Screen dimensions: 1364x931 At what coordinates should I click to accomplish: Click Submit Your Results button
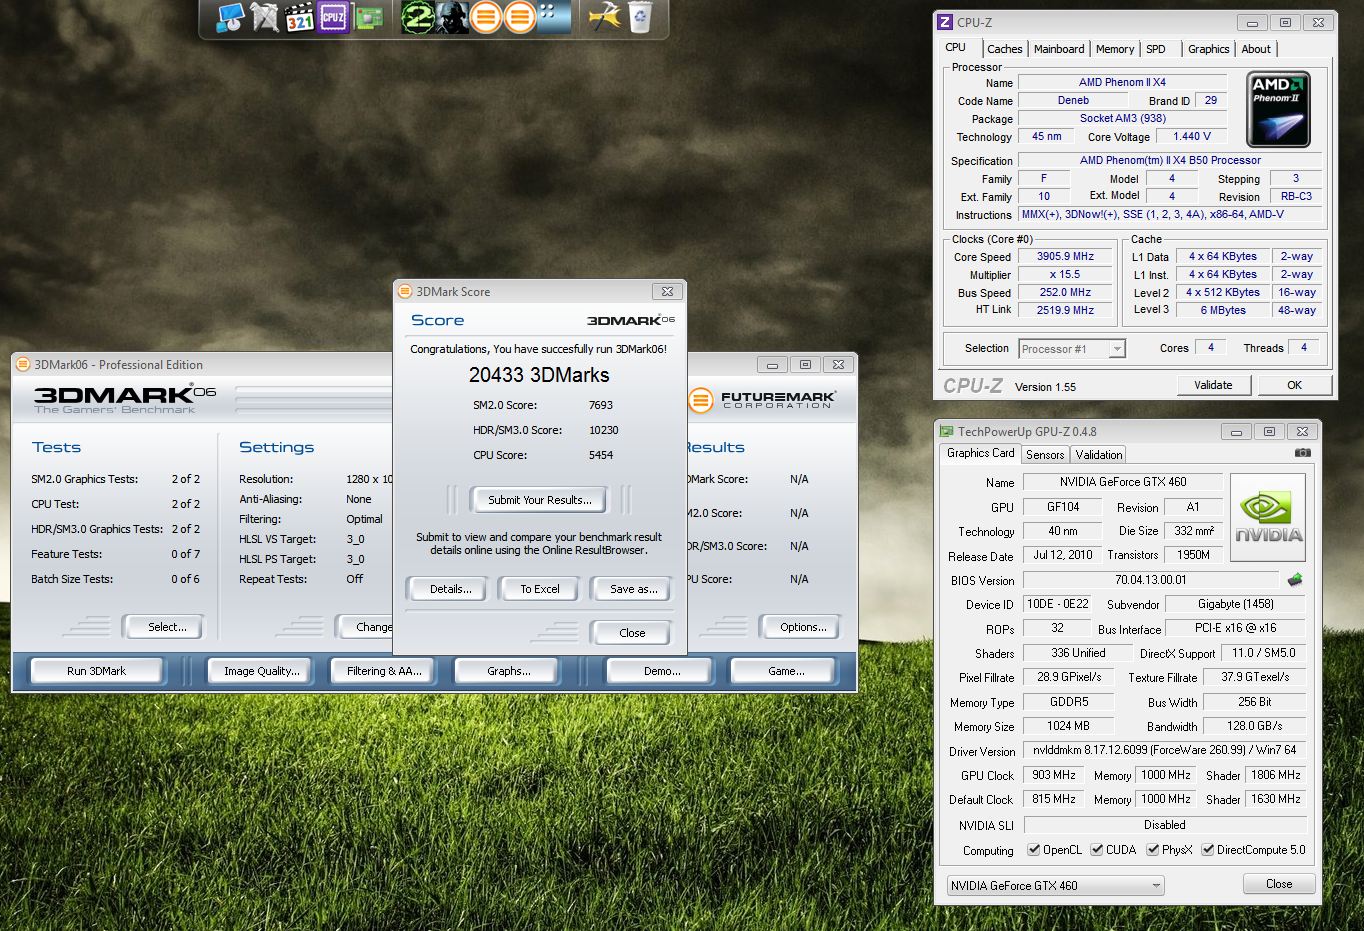(540, 500)
